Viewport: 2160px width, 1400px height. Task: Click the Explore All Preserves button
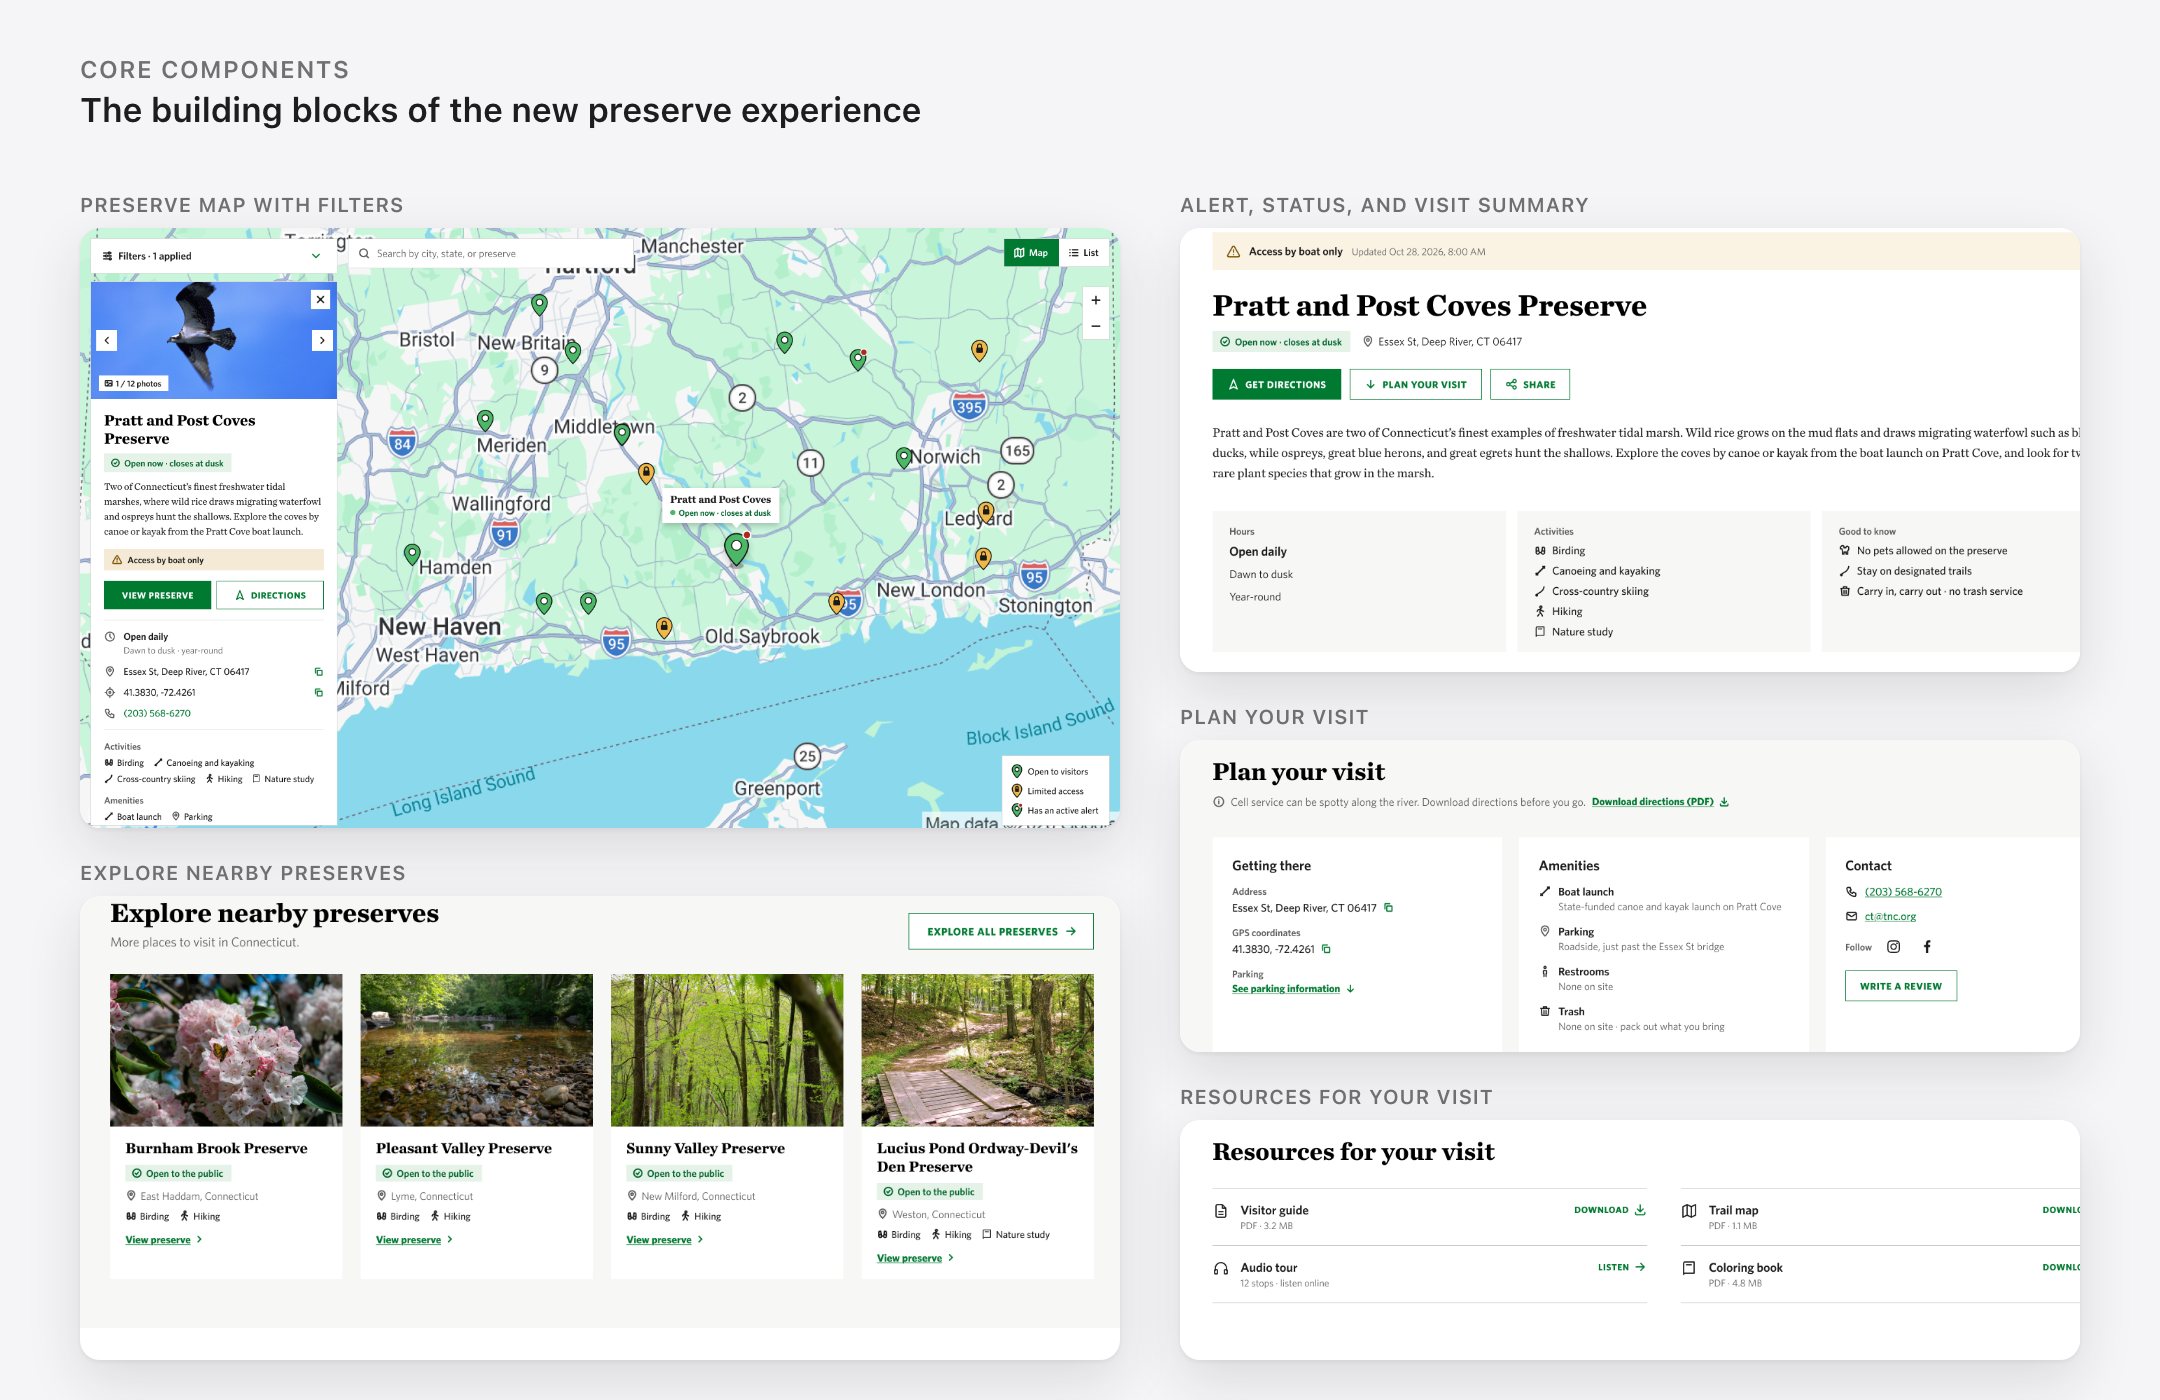pos(1001,931)
